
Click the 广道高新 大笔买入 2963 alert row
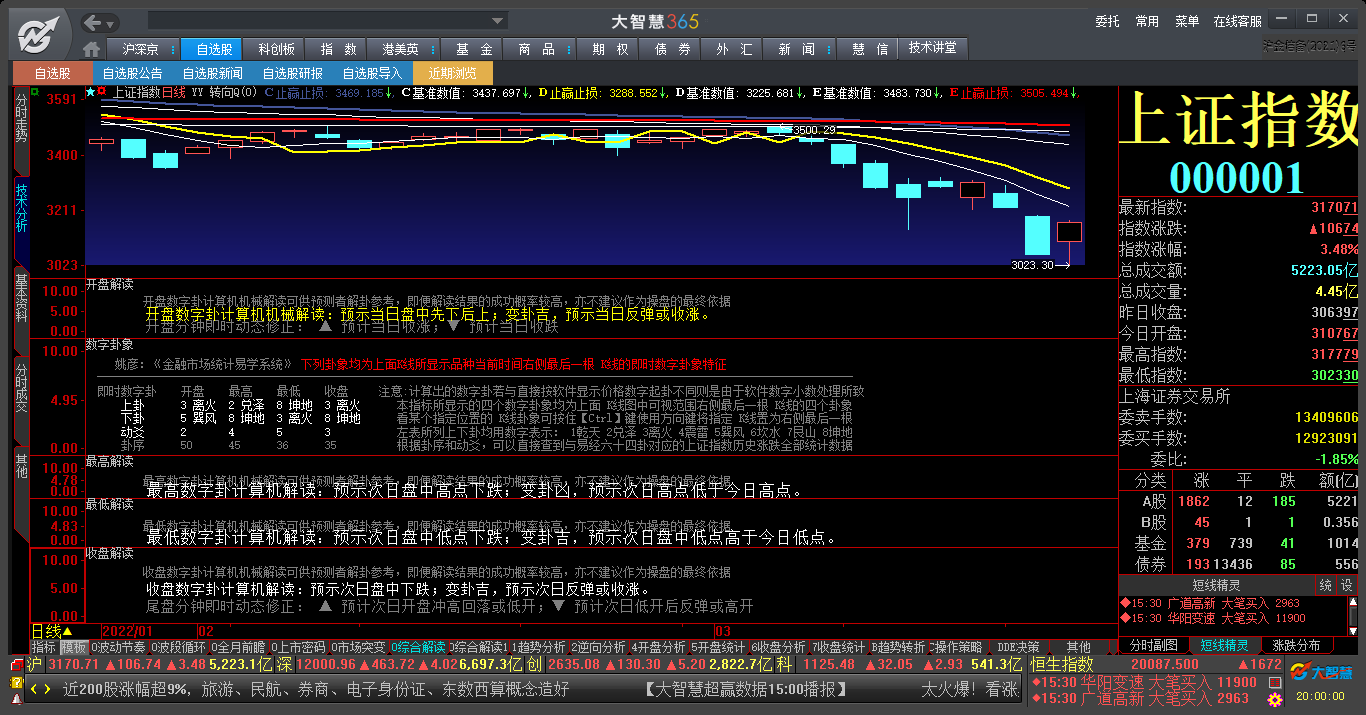tap(1210, 603)
